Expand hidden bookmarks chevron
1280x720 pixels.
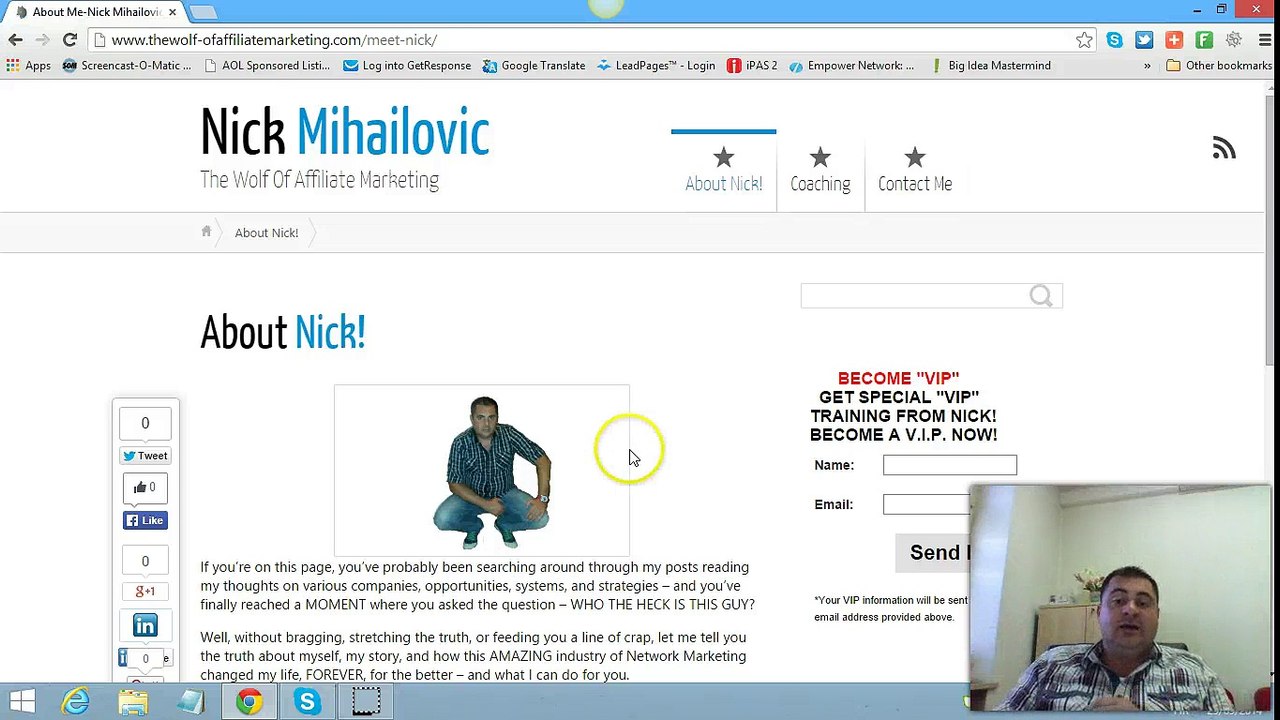[x=1147, y=66]
